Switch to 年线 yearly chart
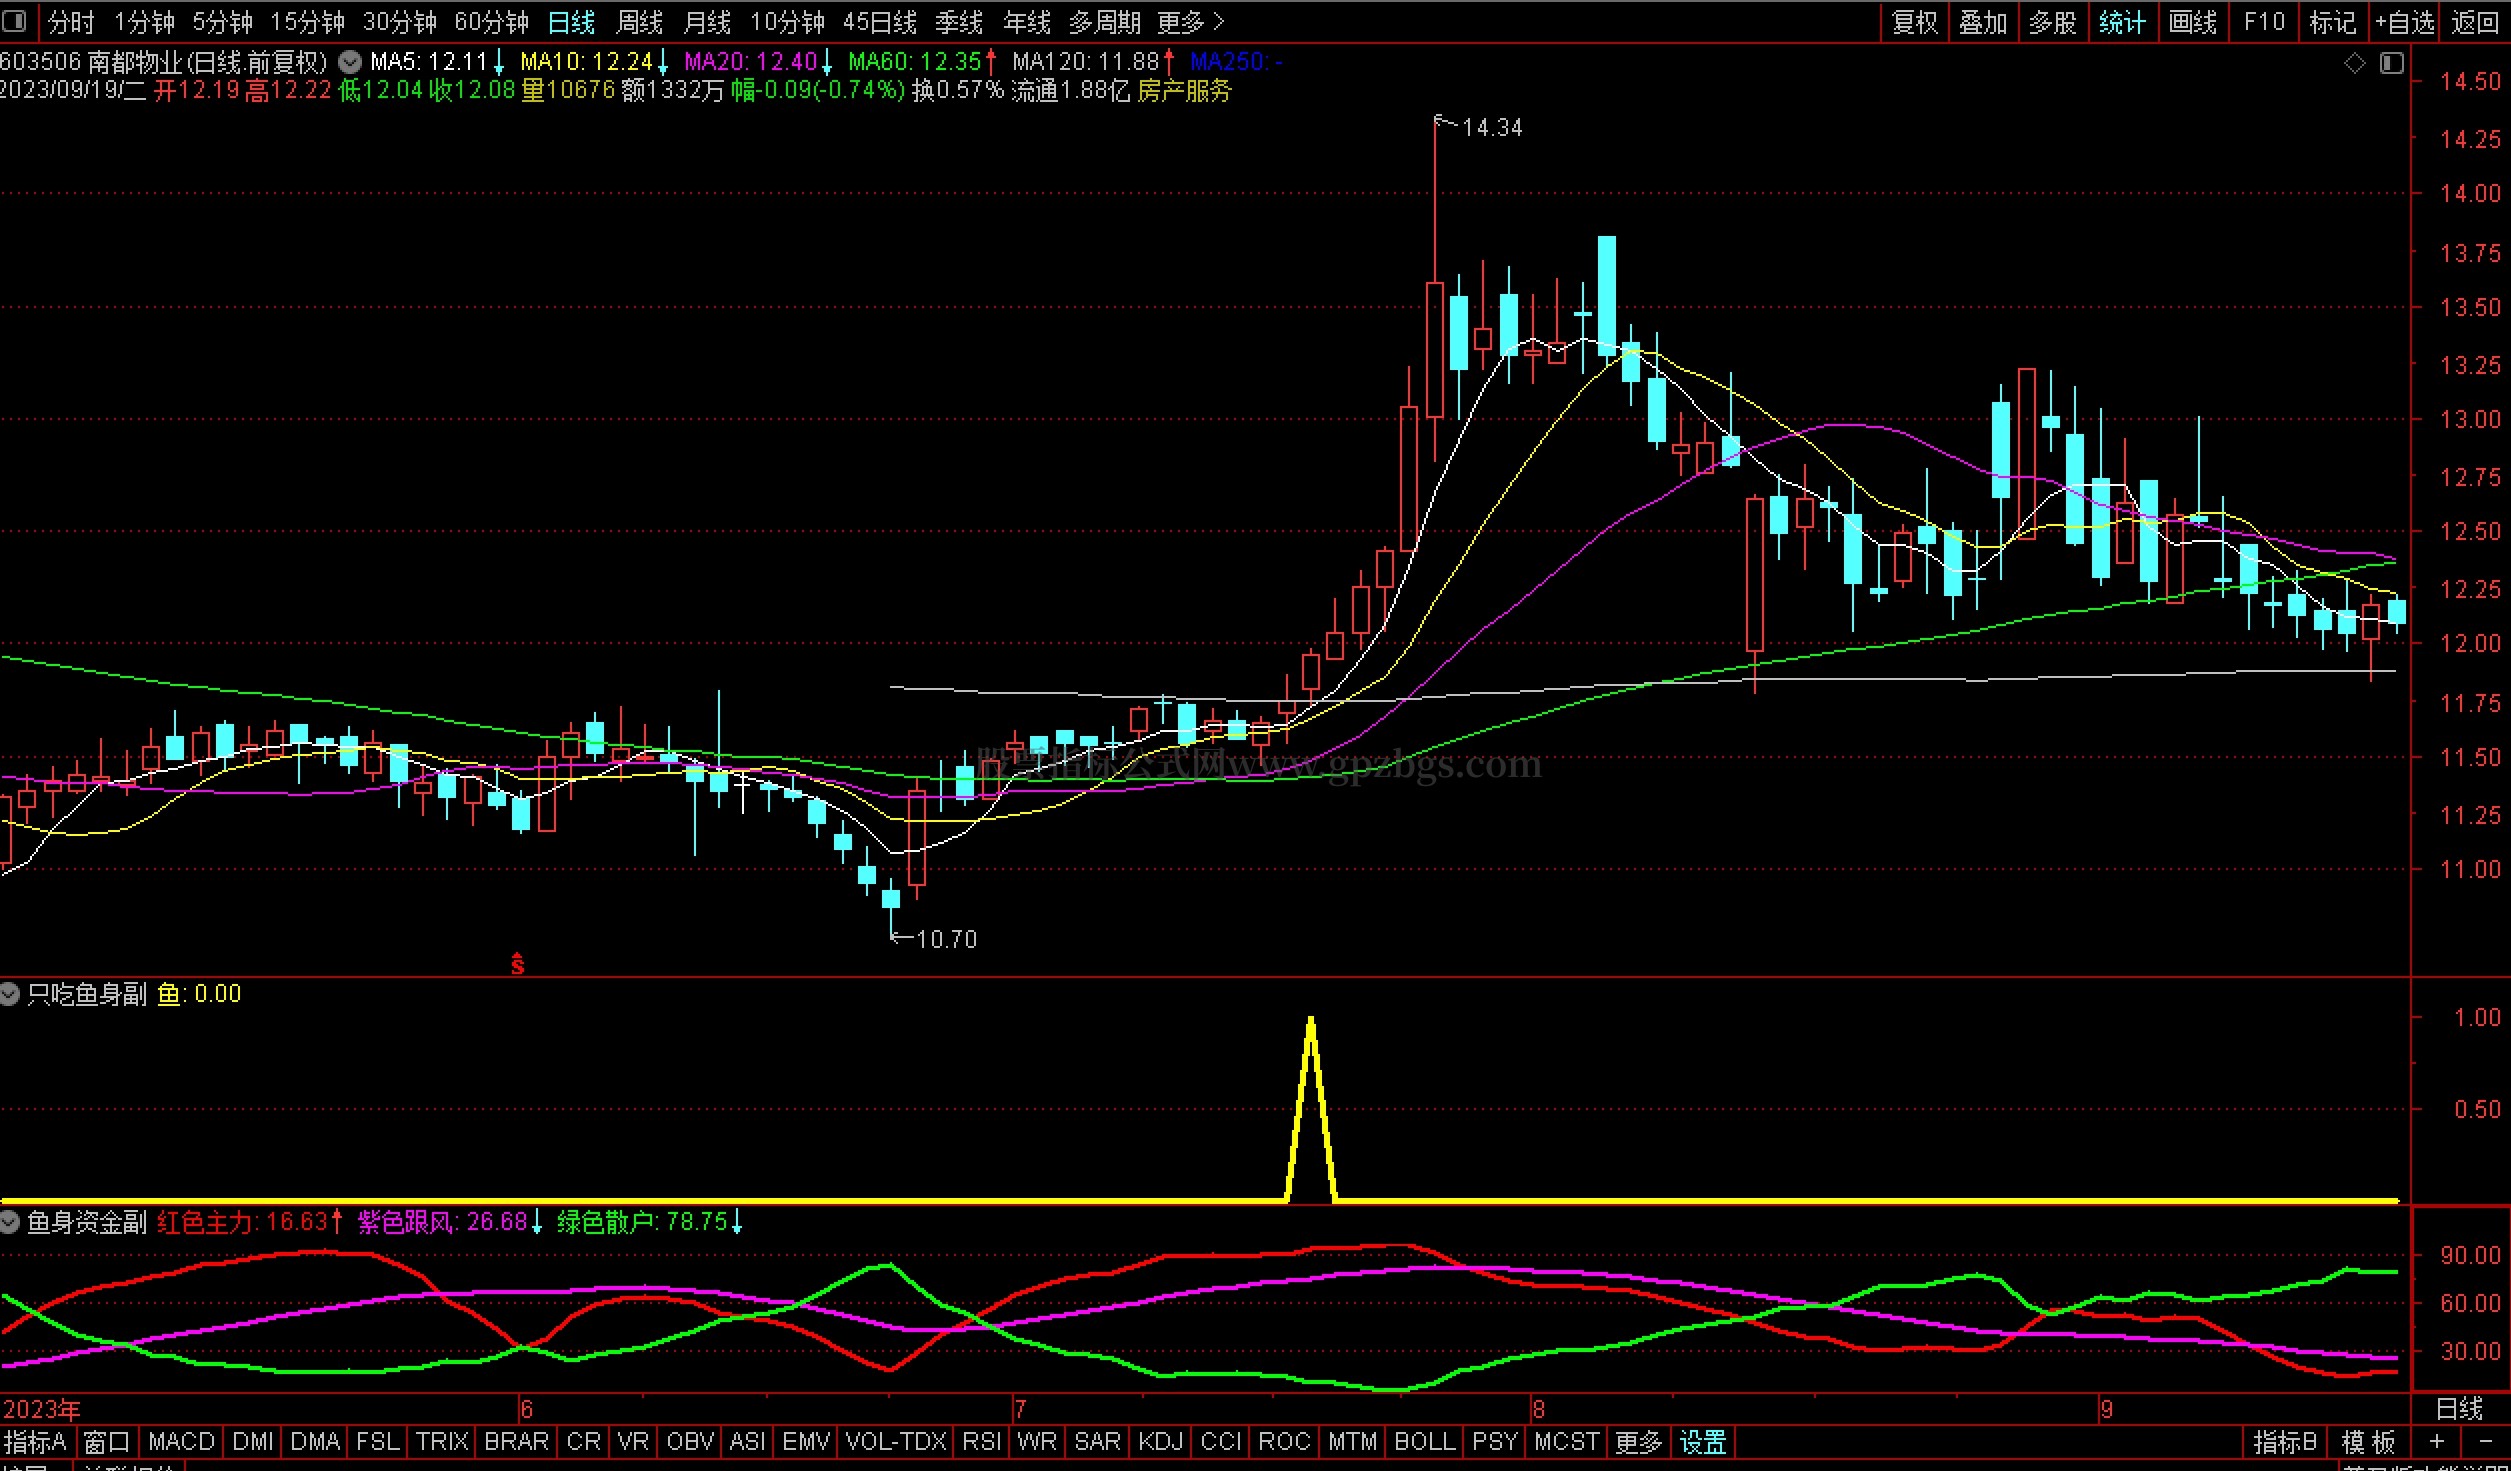This screenshot has width=2511, height=1471. click(1027, 22)
